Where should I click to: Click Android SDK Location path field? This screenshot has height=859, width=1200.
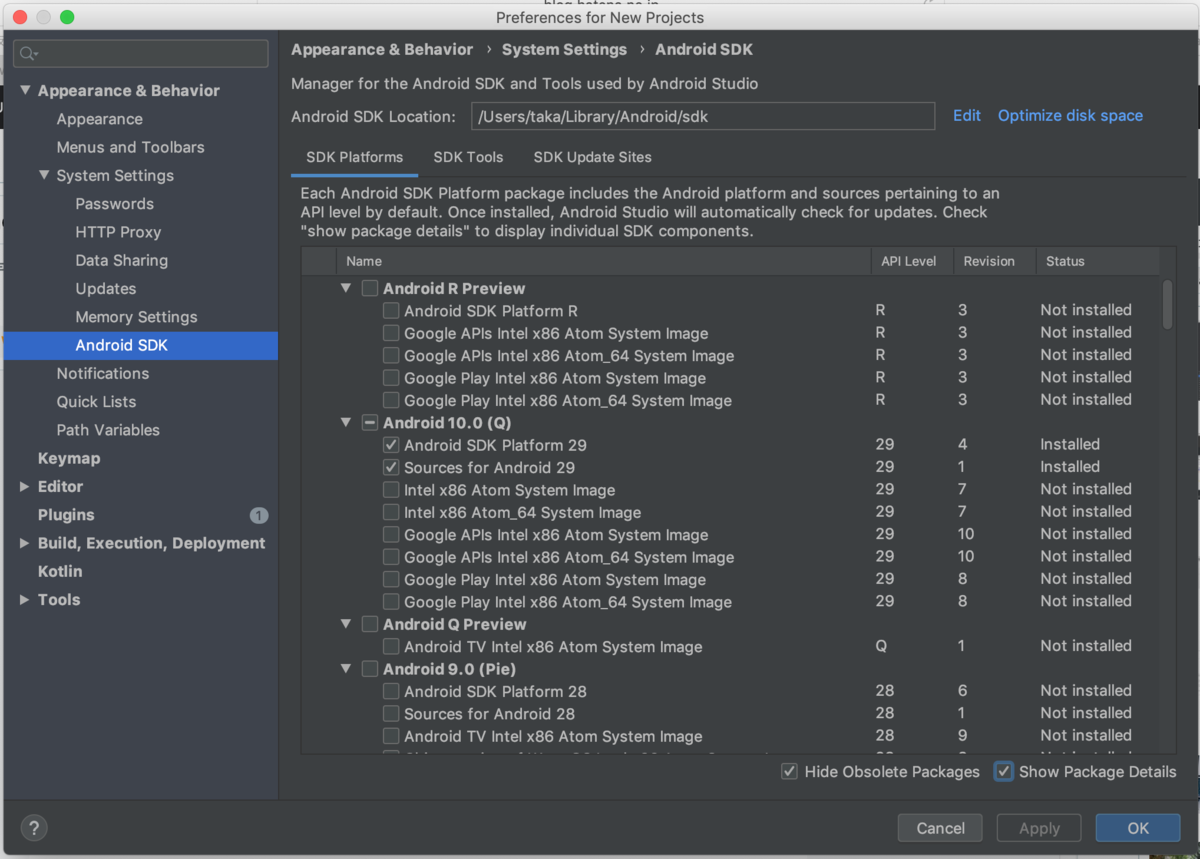click(x=703, y=116)
